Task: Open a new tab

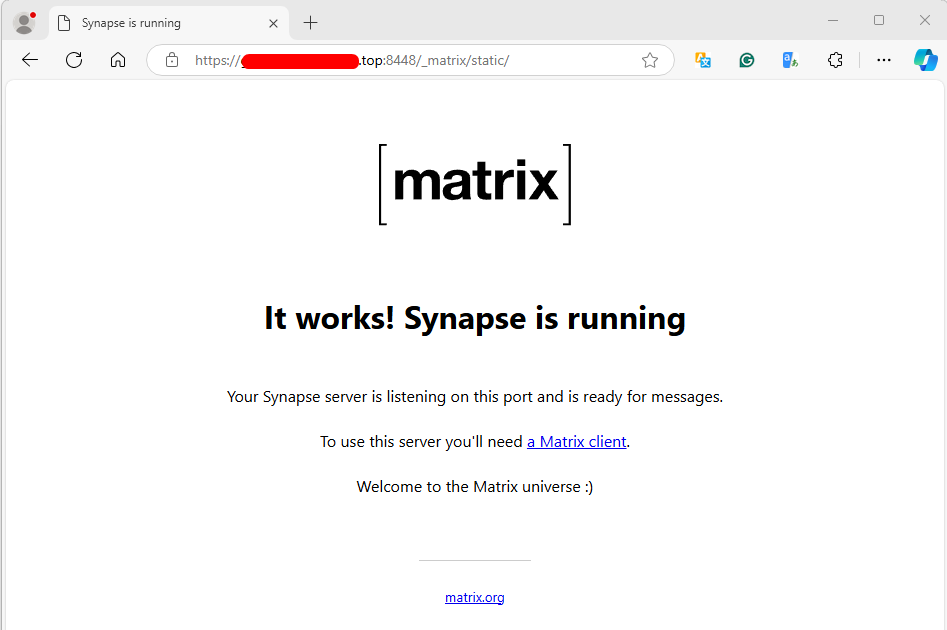Action: tap(310, 23)
